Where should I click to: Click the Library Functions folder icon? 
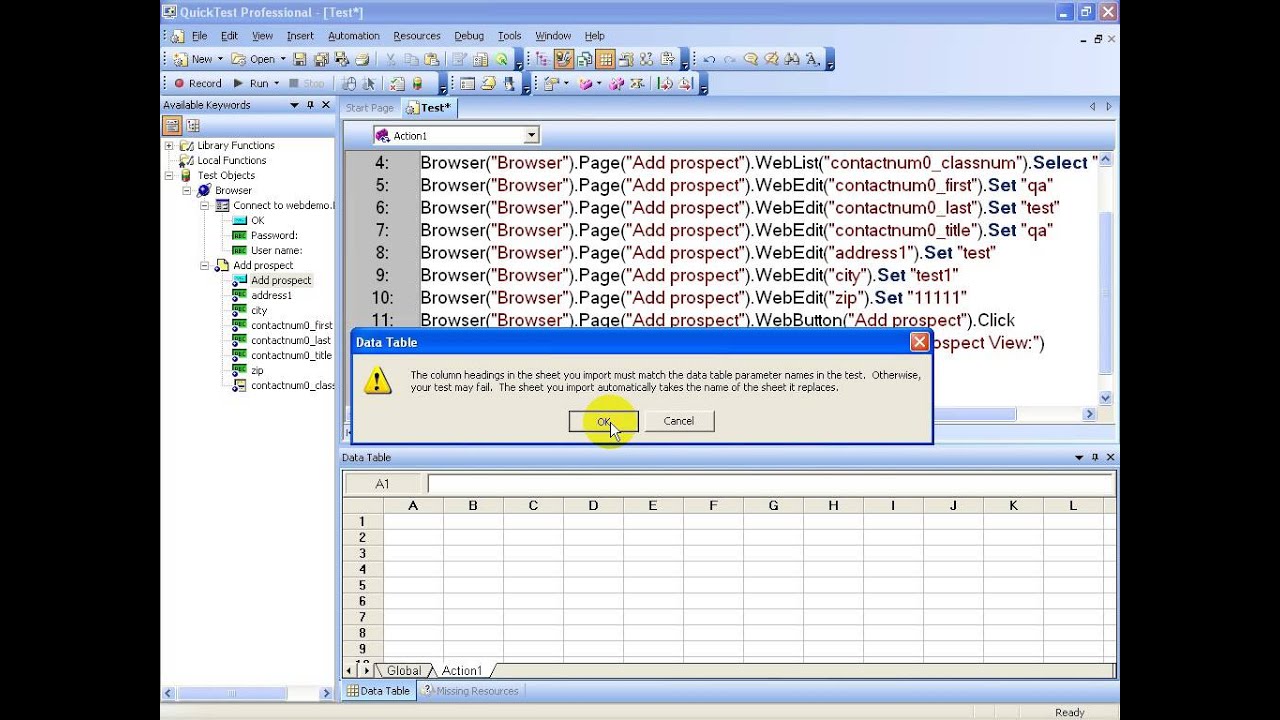tap(186, 145)
